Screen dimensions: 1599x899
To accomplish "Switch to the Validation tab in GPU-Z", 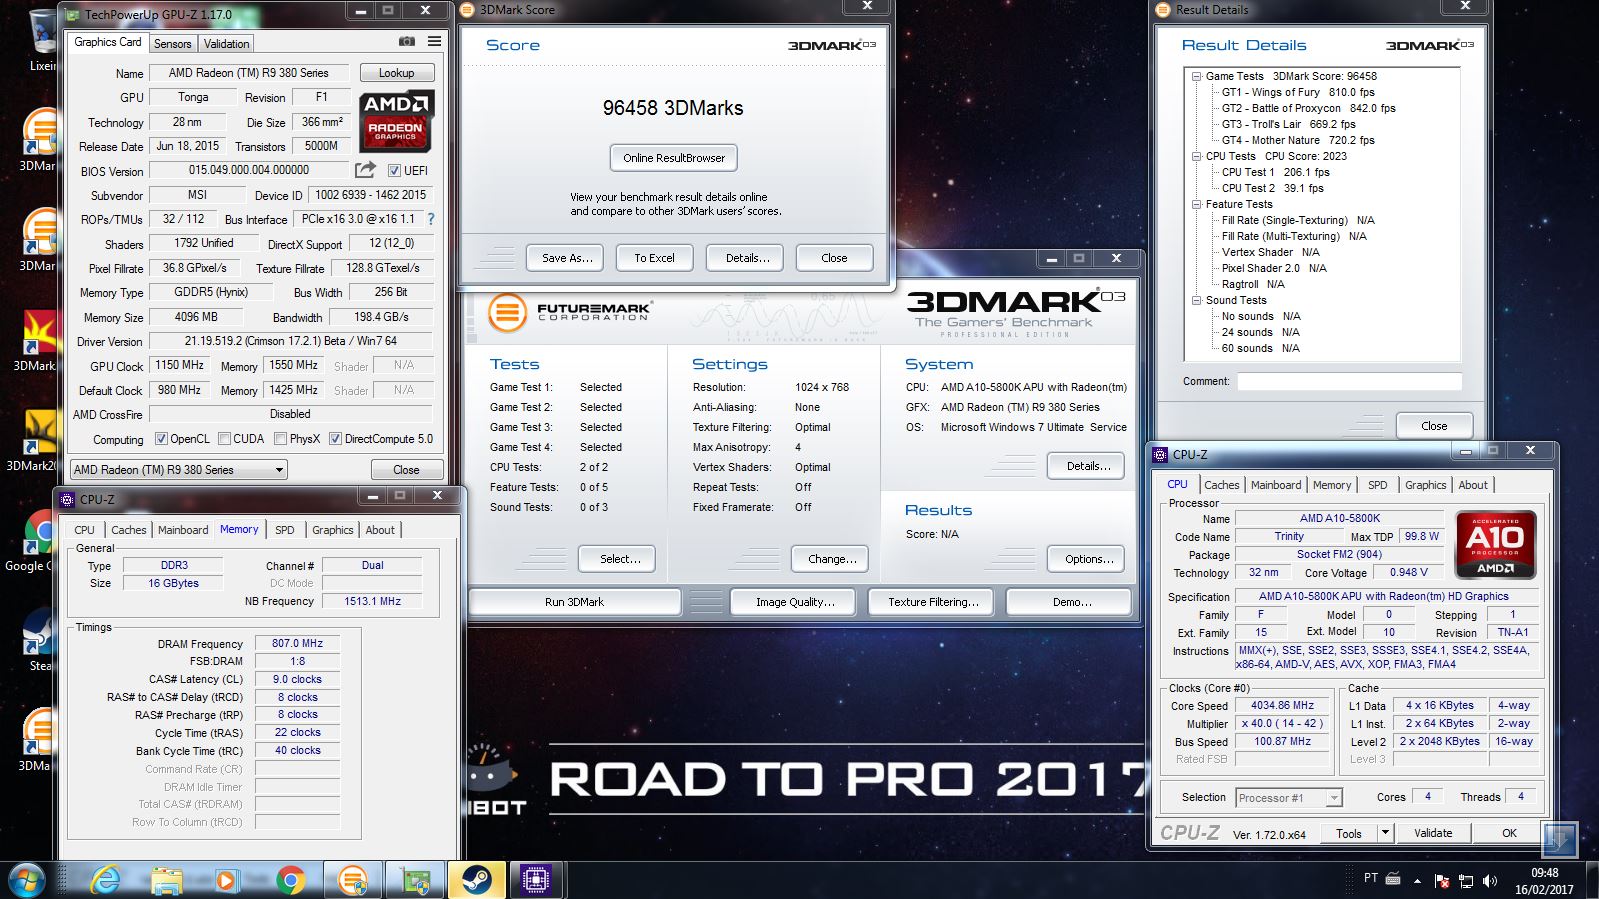I will (x=226, y=44).
